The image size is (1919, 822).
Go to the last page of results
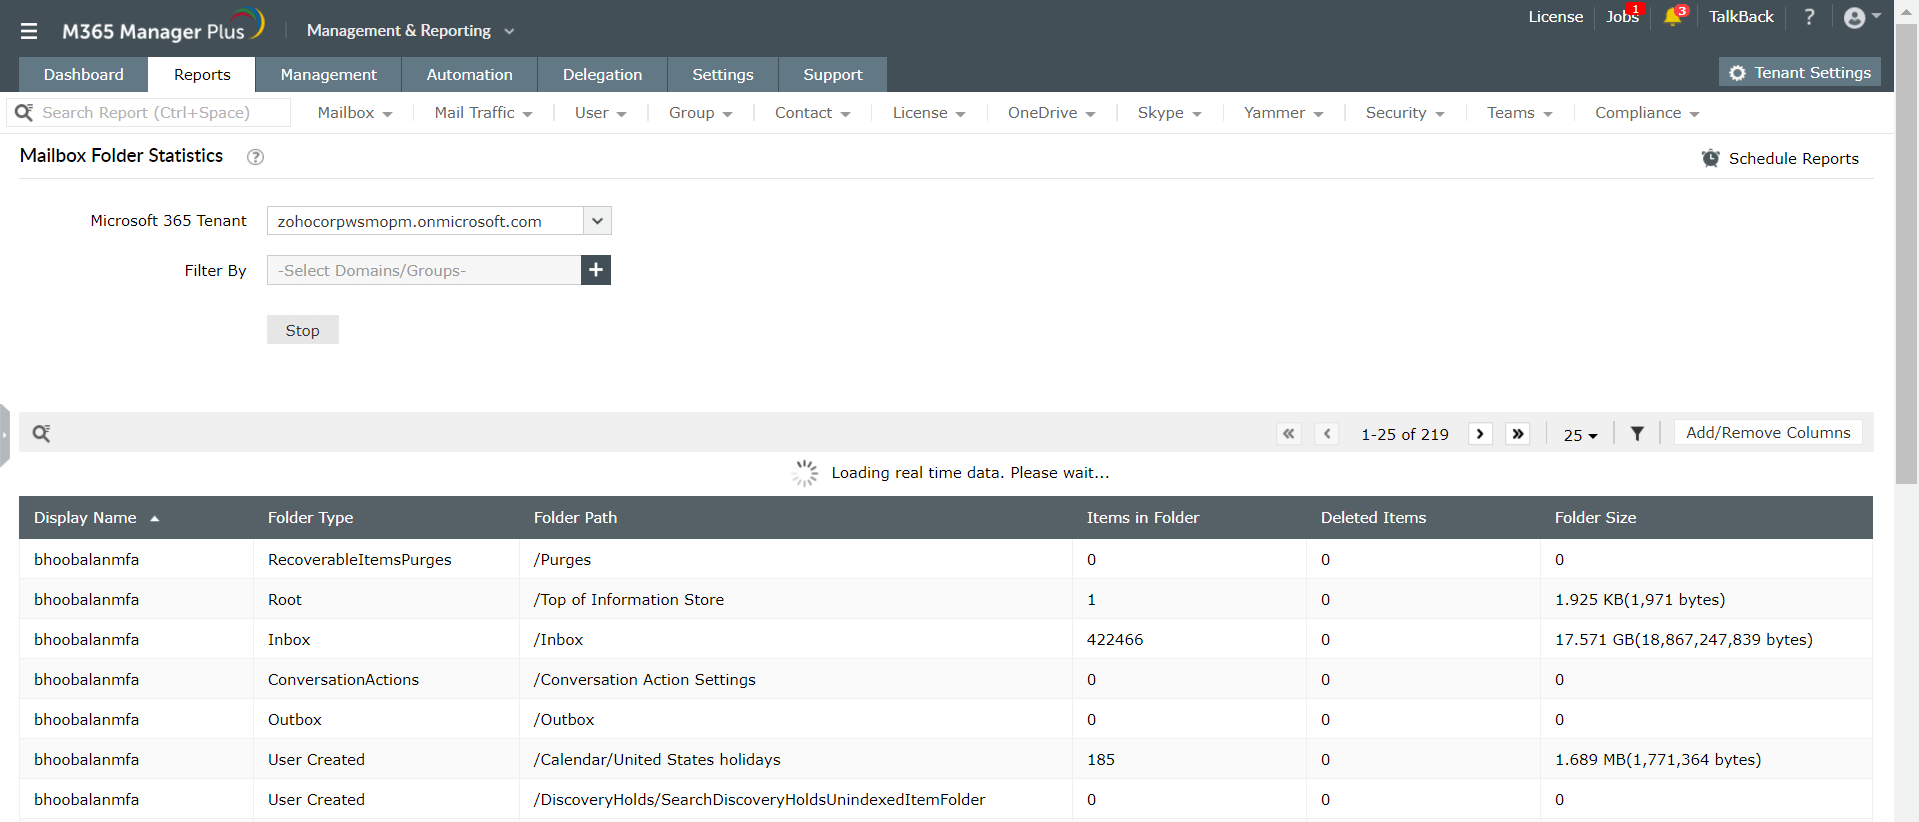point(1518,434)
